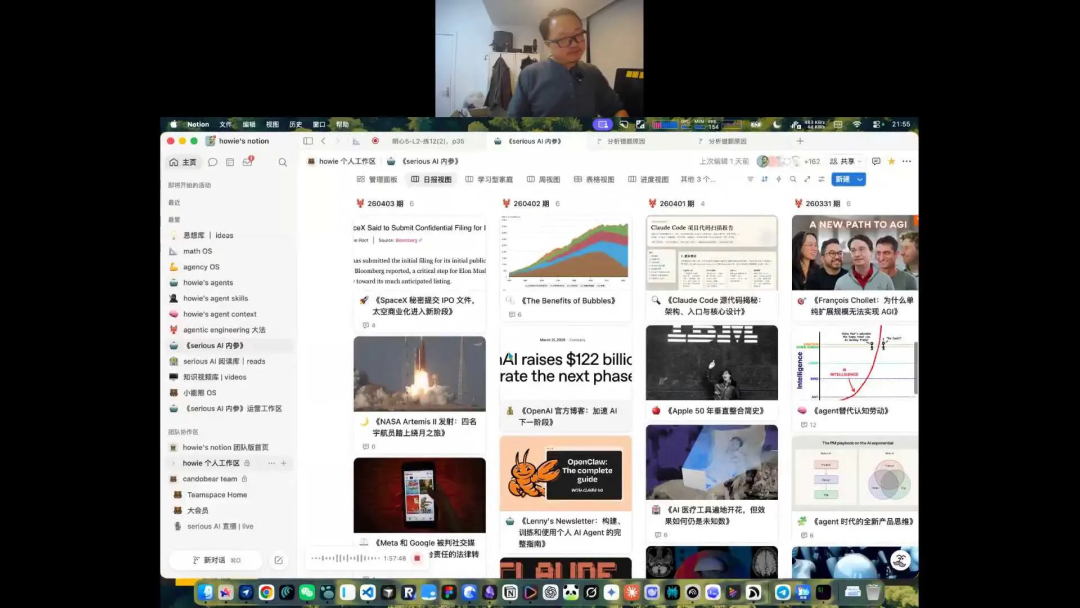Click the filter icon in database toolbar

pyautogui.click(x=750, y=179)
